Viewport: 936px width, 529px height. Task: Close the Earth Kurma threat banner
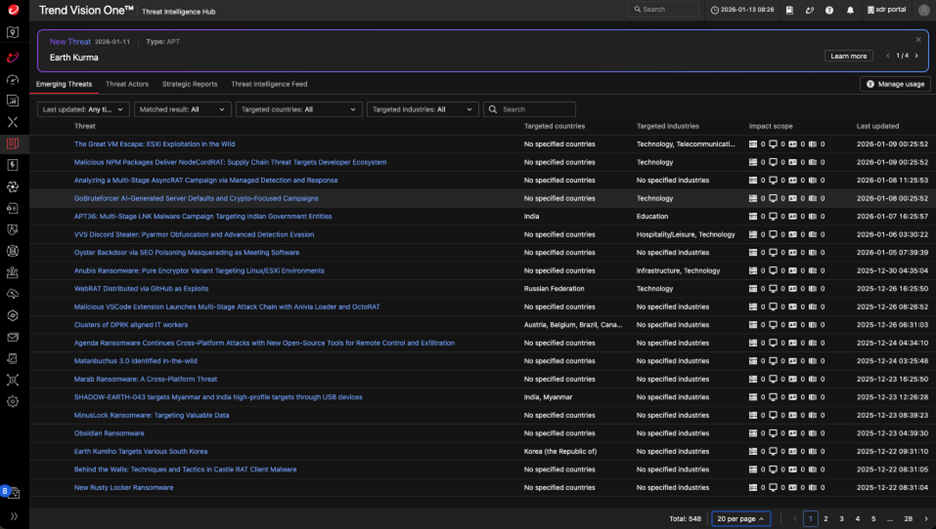tap(918, 40)
